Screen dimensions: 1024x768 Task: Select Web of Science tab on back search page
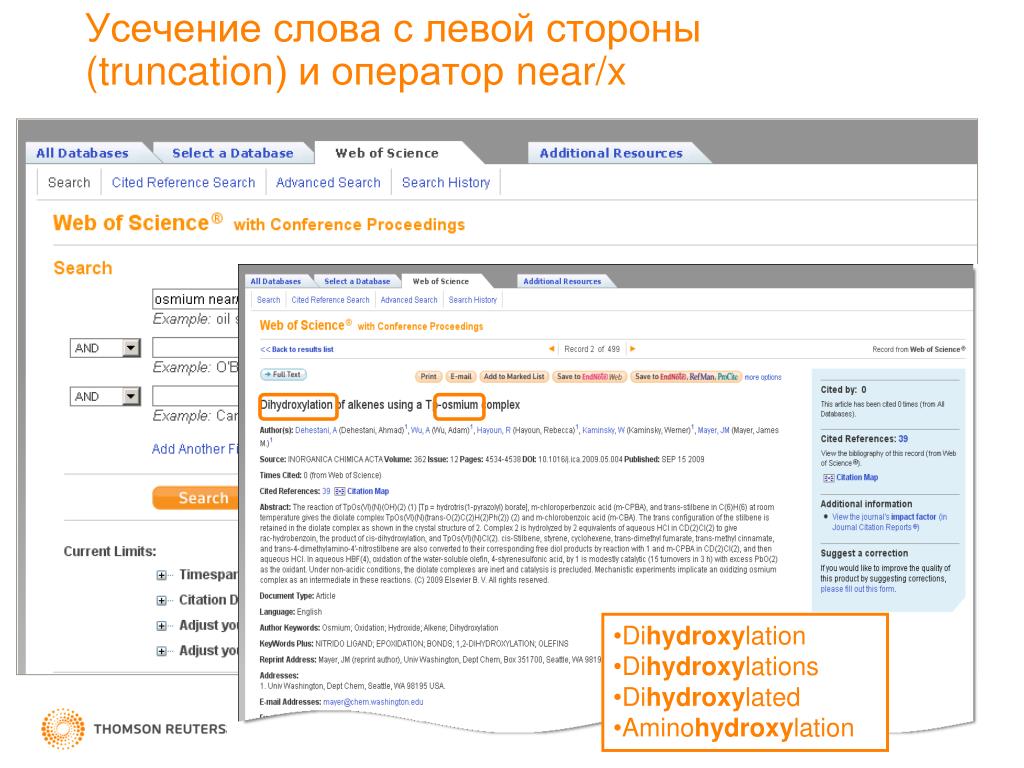387,153
